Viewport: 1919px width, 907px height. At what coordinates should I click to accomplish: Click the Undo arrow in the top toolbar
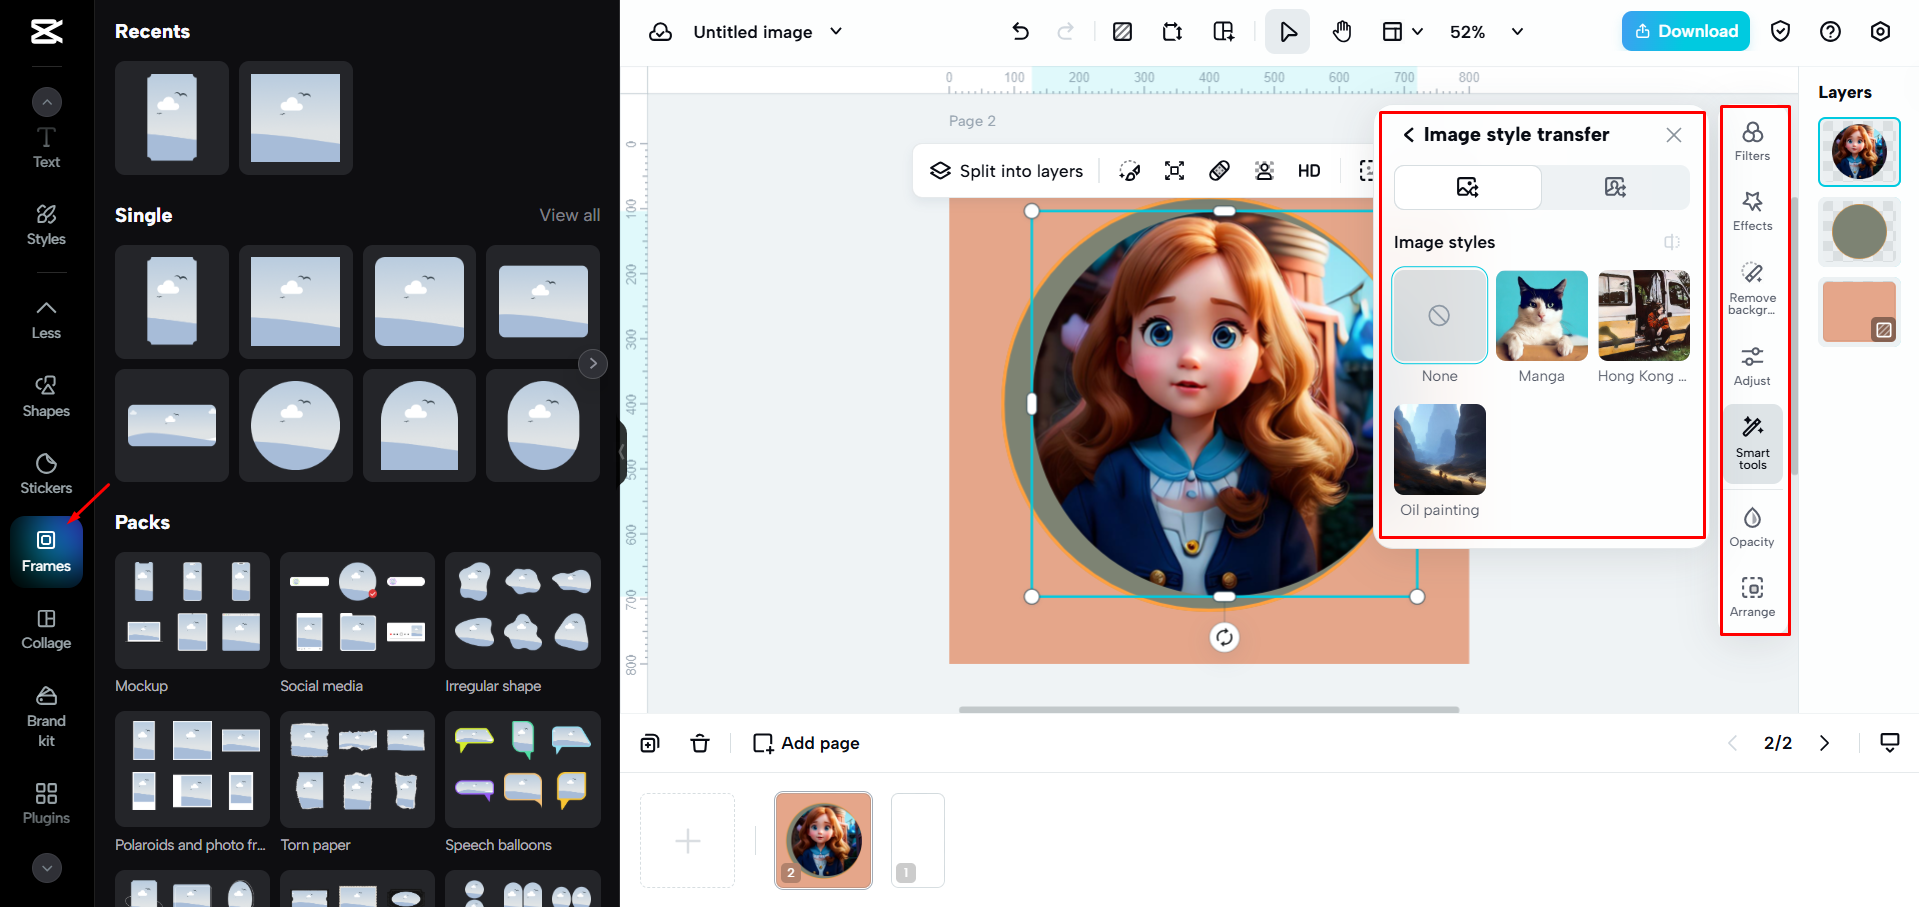(x=1020, y=31)
